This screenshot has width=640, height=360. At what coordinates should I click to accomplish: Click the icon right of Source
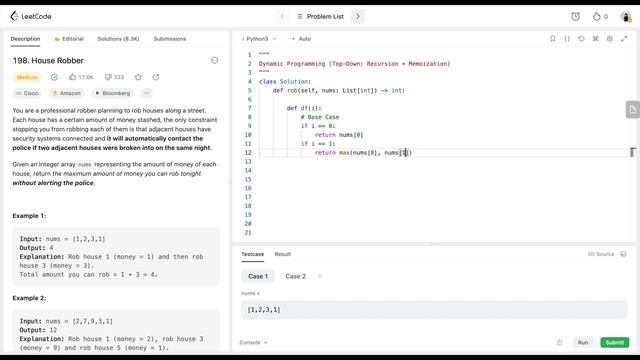coord(623,254)
